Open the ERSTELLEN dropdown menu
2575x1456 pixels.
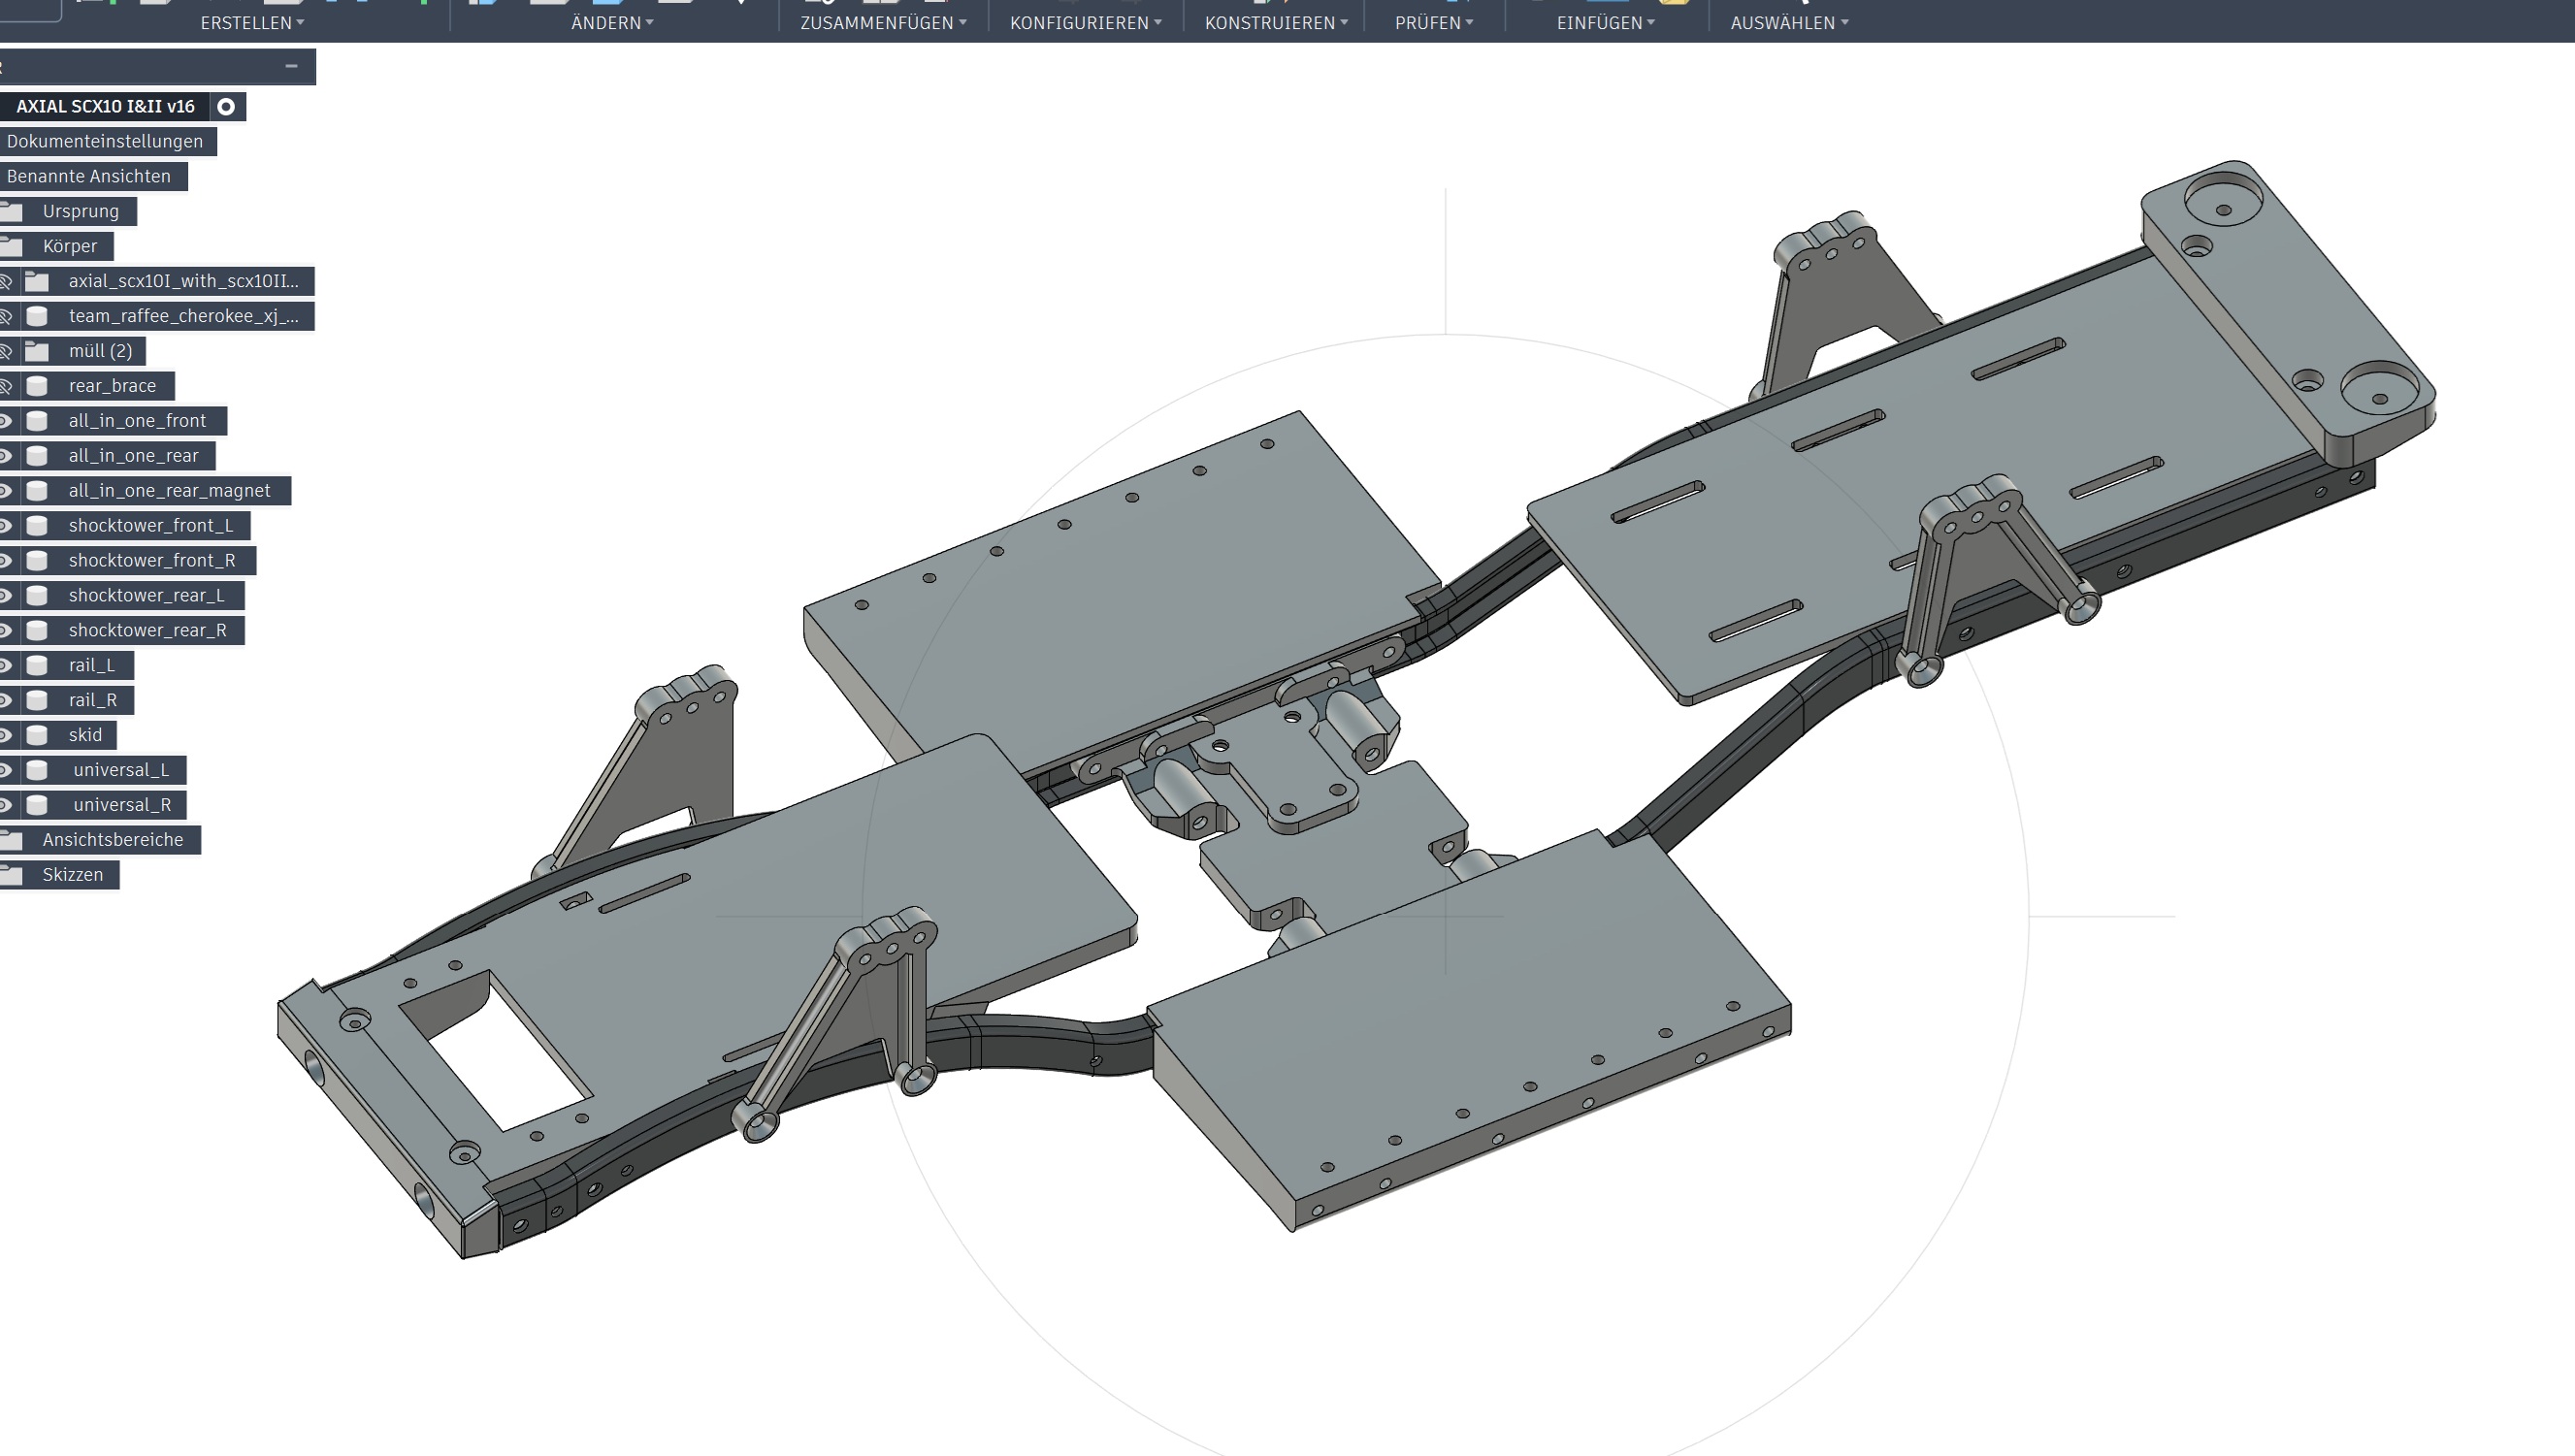click(252, 22)
